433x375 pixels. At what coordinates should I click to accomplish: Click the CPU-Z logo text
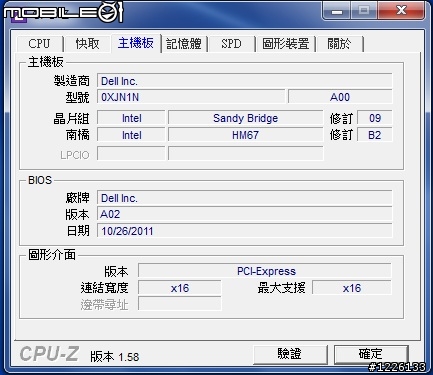49,354
